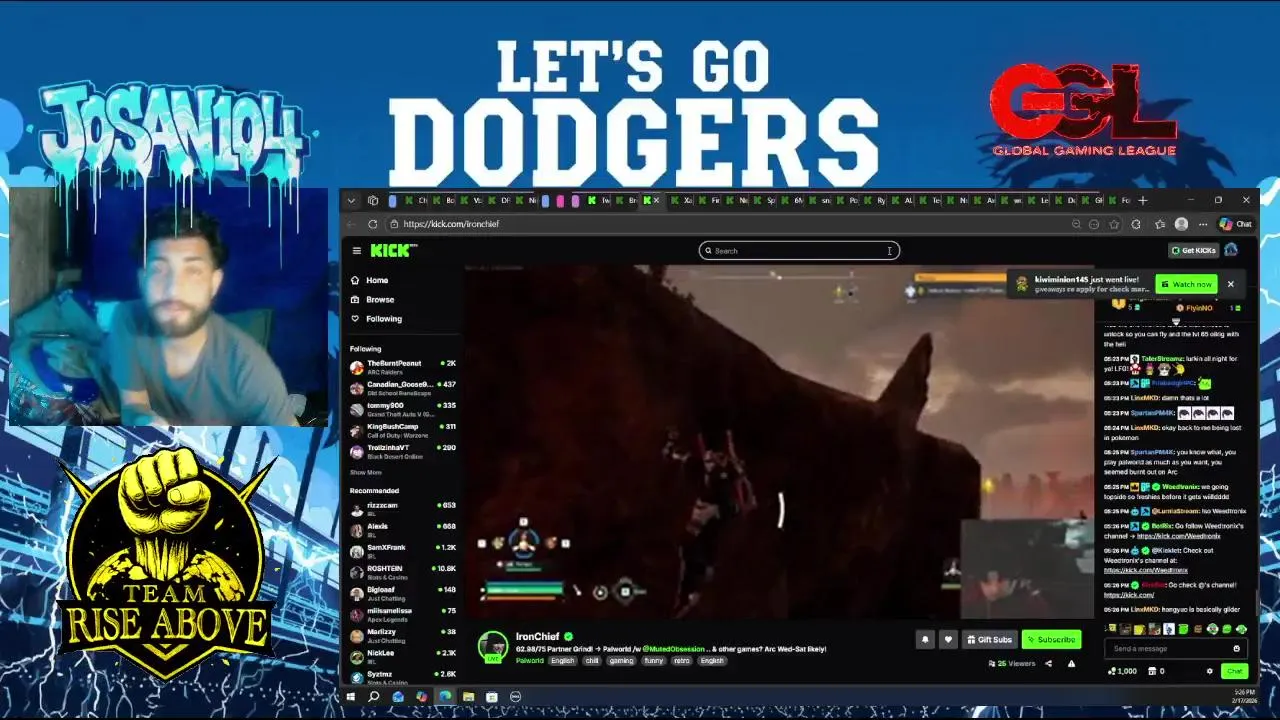Click the 1,000 KICKs balance
Screen dimensions: 1280x720
tap(1123, 671)
